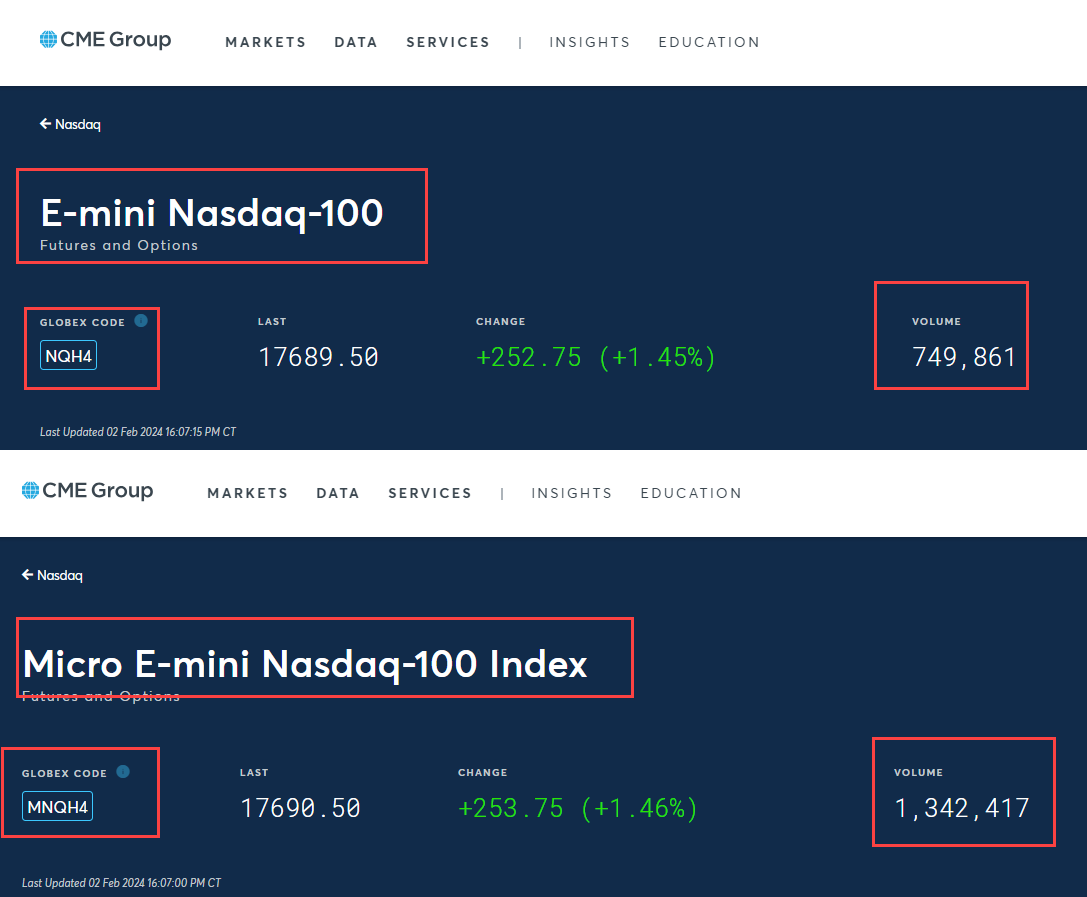
Task: Open DATA menu in the lower header
Action: [338, 493]
